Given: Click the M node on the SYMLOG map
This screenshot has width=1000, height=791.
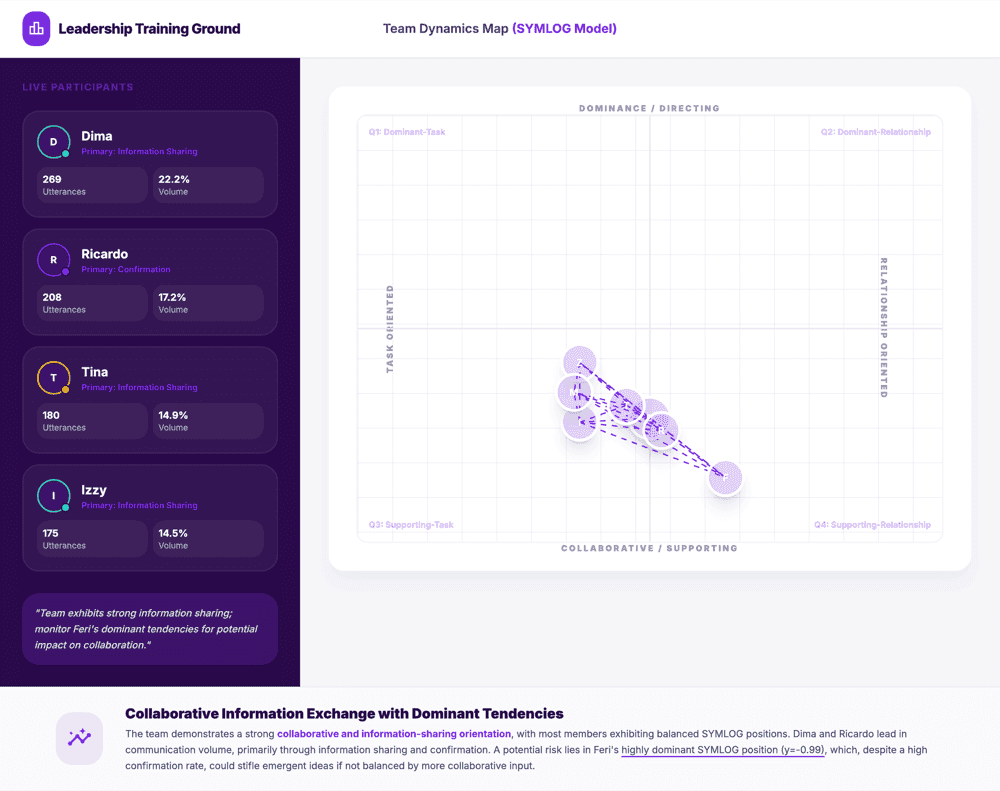Looking at the screenshot, I should click(x=574, y=392).
